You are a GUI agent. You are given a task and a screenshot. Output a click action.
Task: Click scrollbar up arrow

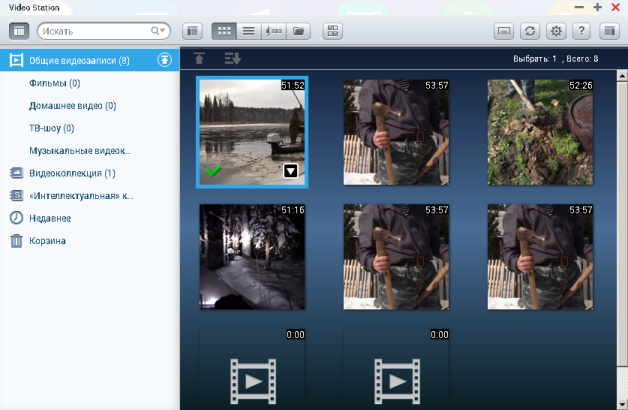(x=622, y=75)
